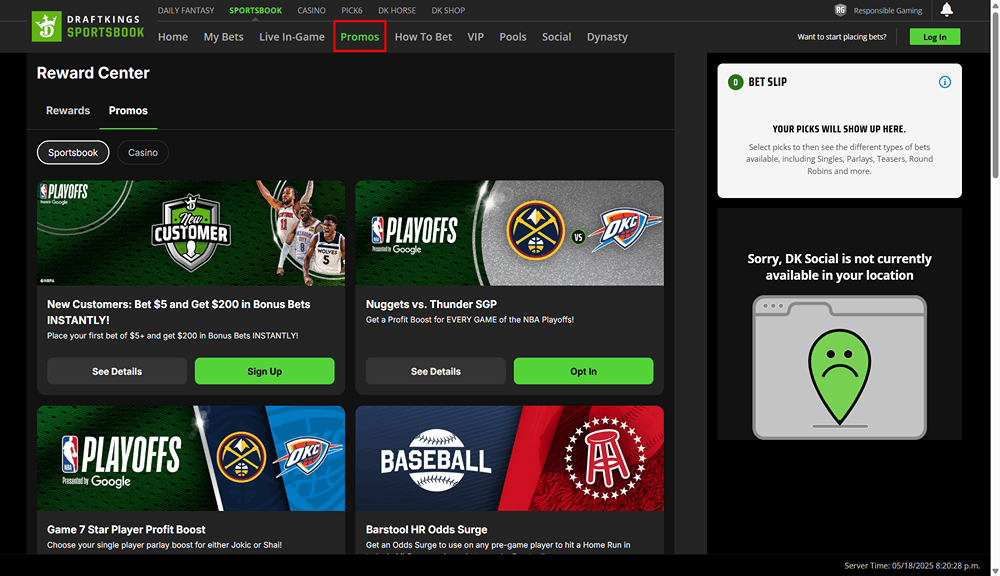Go to the VIP page
The width and height of the screenshot is (1000, 576).
[x=475, y=37]
